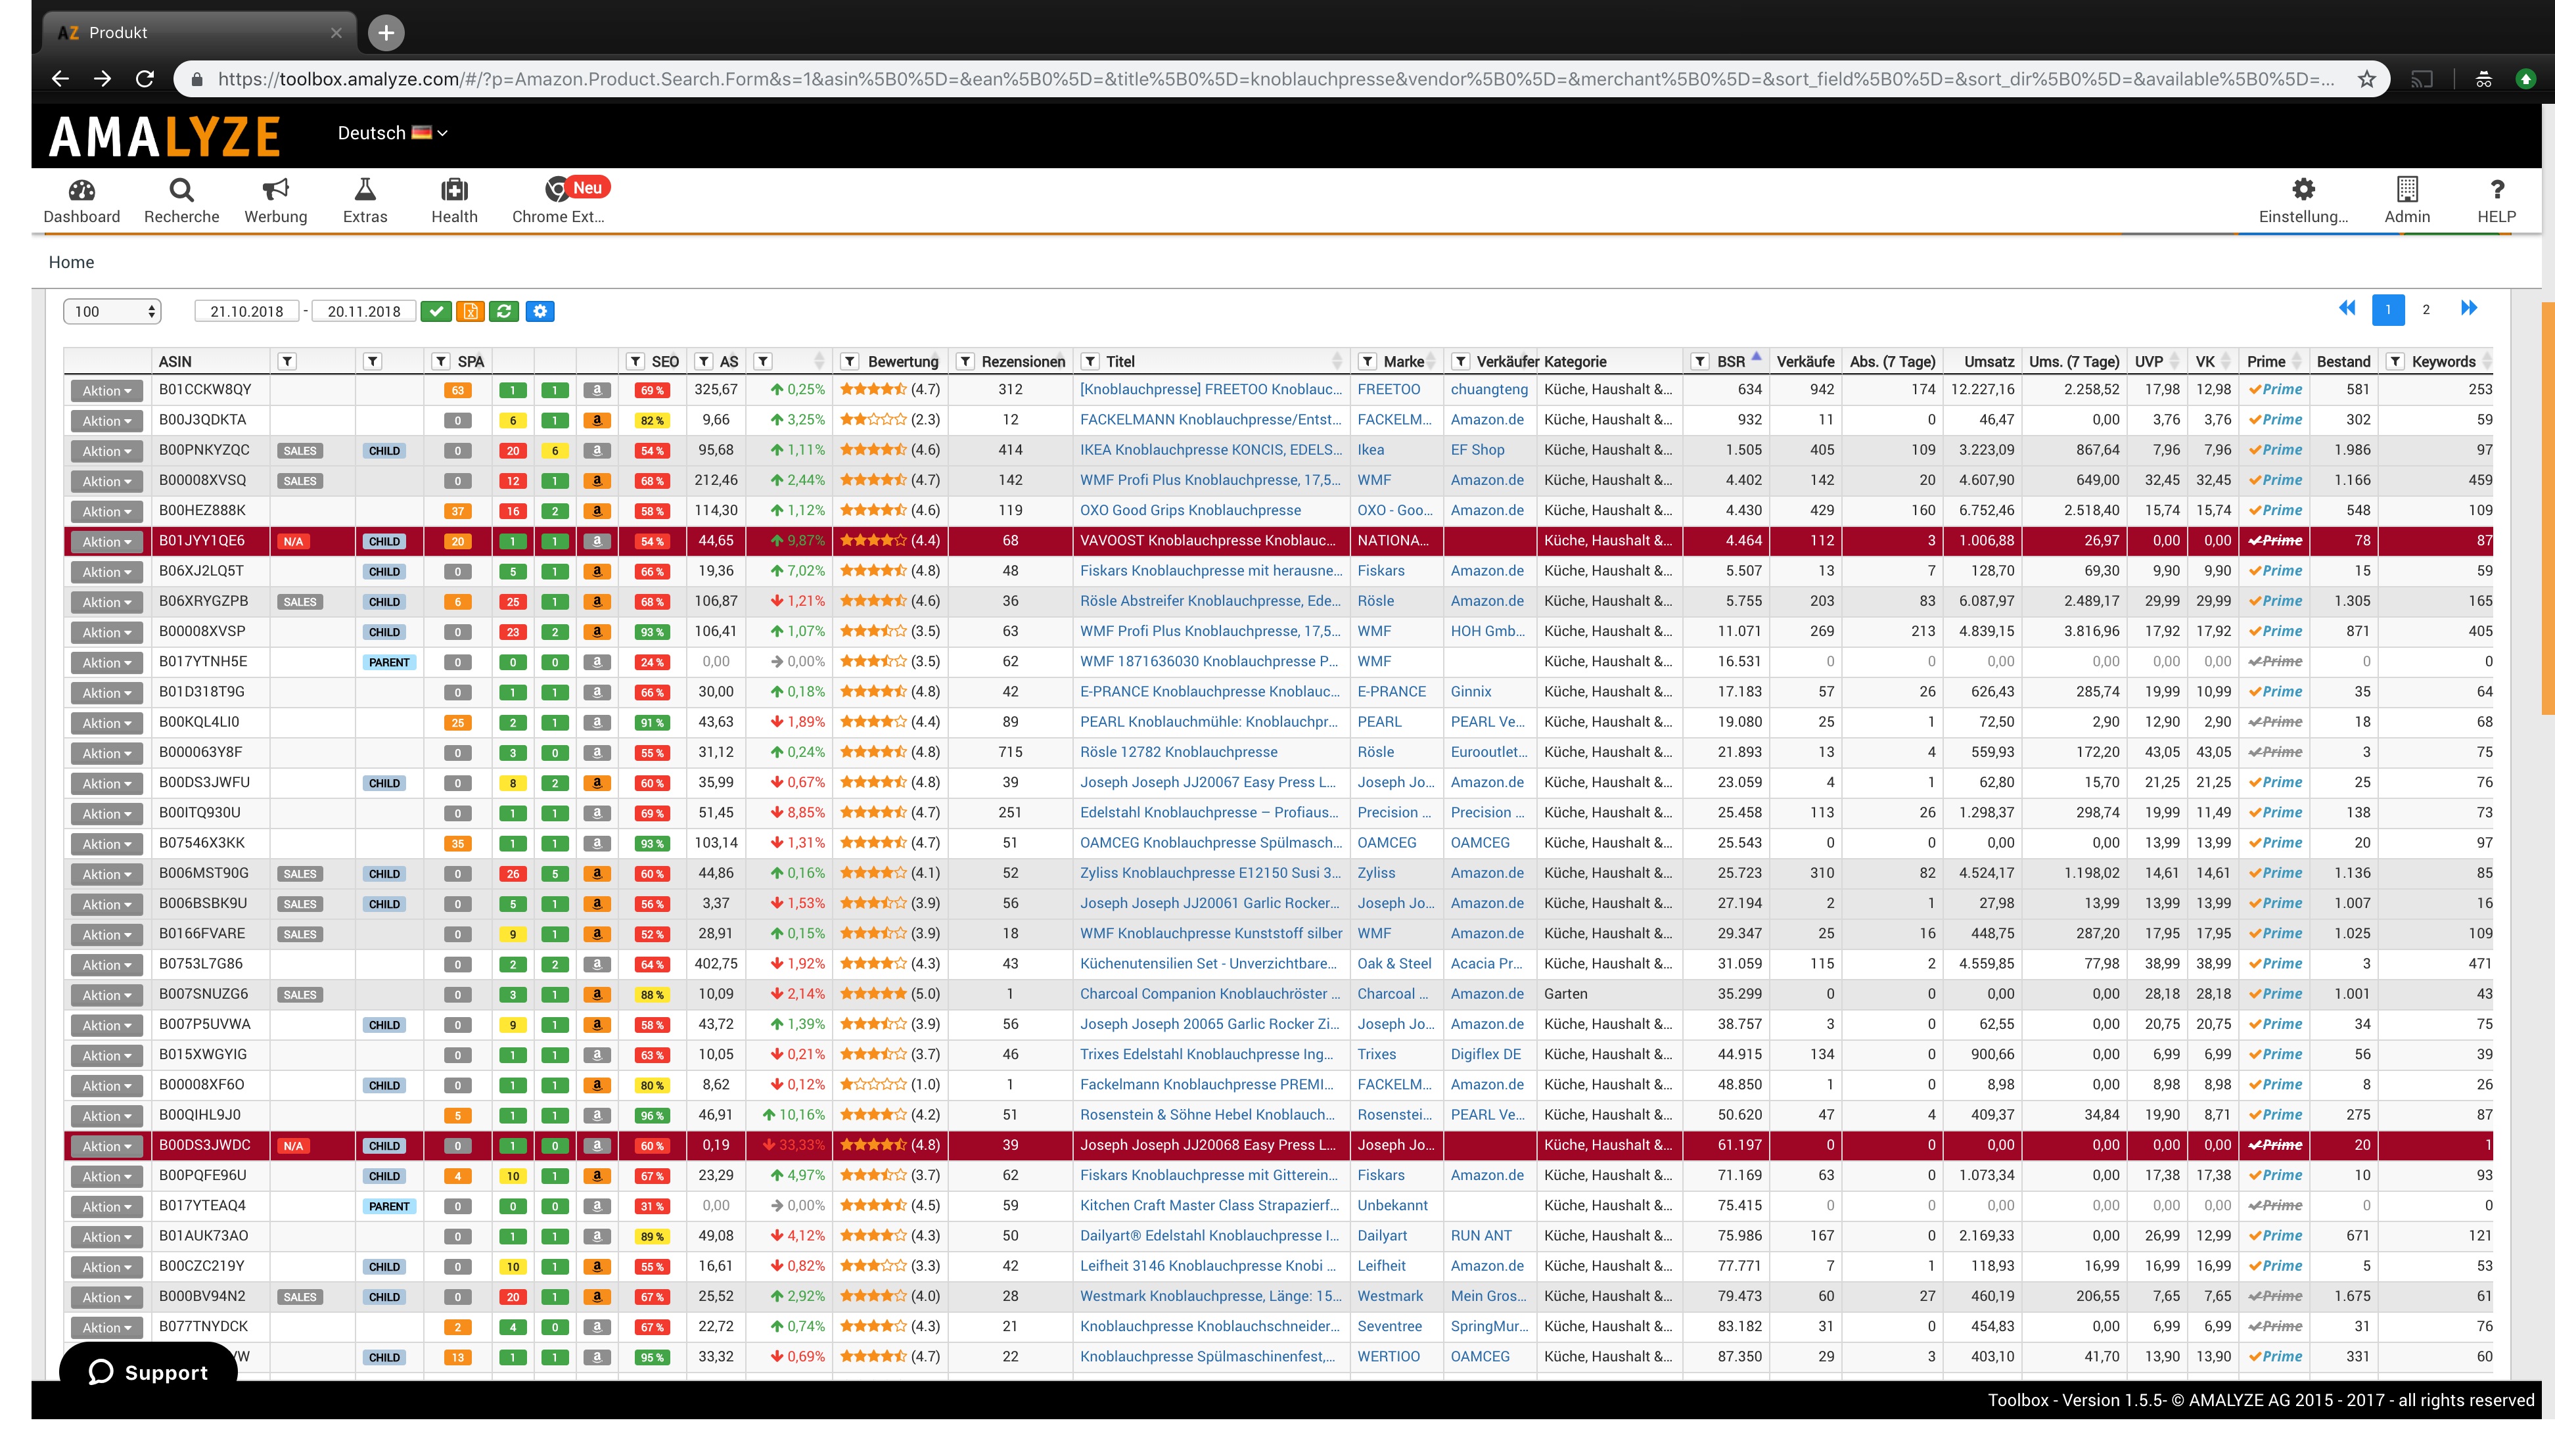The image size is (2555, 1456).
Task: Expand Aktion menu for B00J3QDKTA
Action: (106, 420)
